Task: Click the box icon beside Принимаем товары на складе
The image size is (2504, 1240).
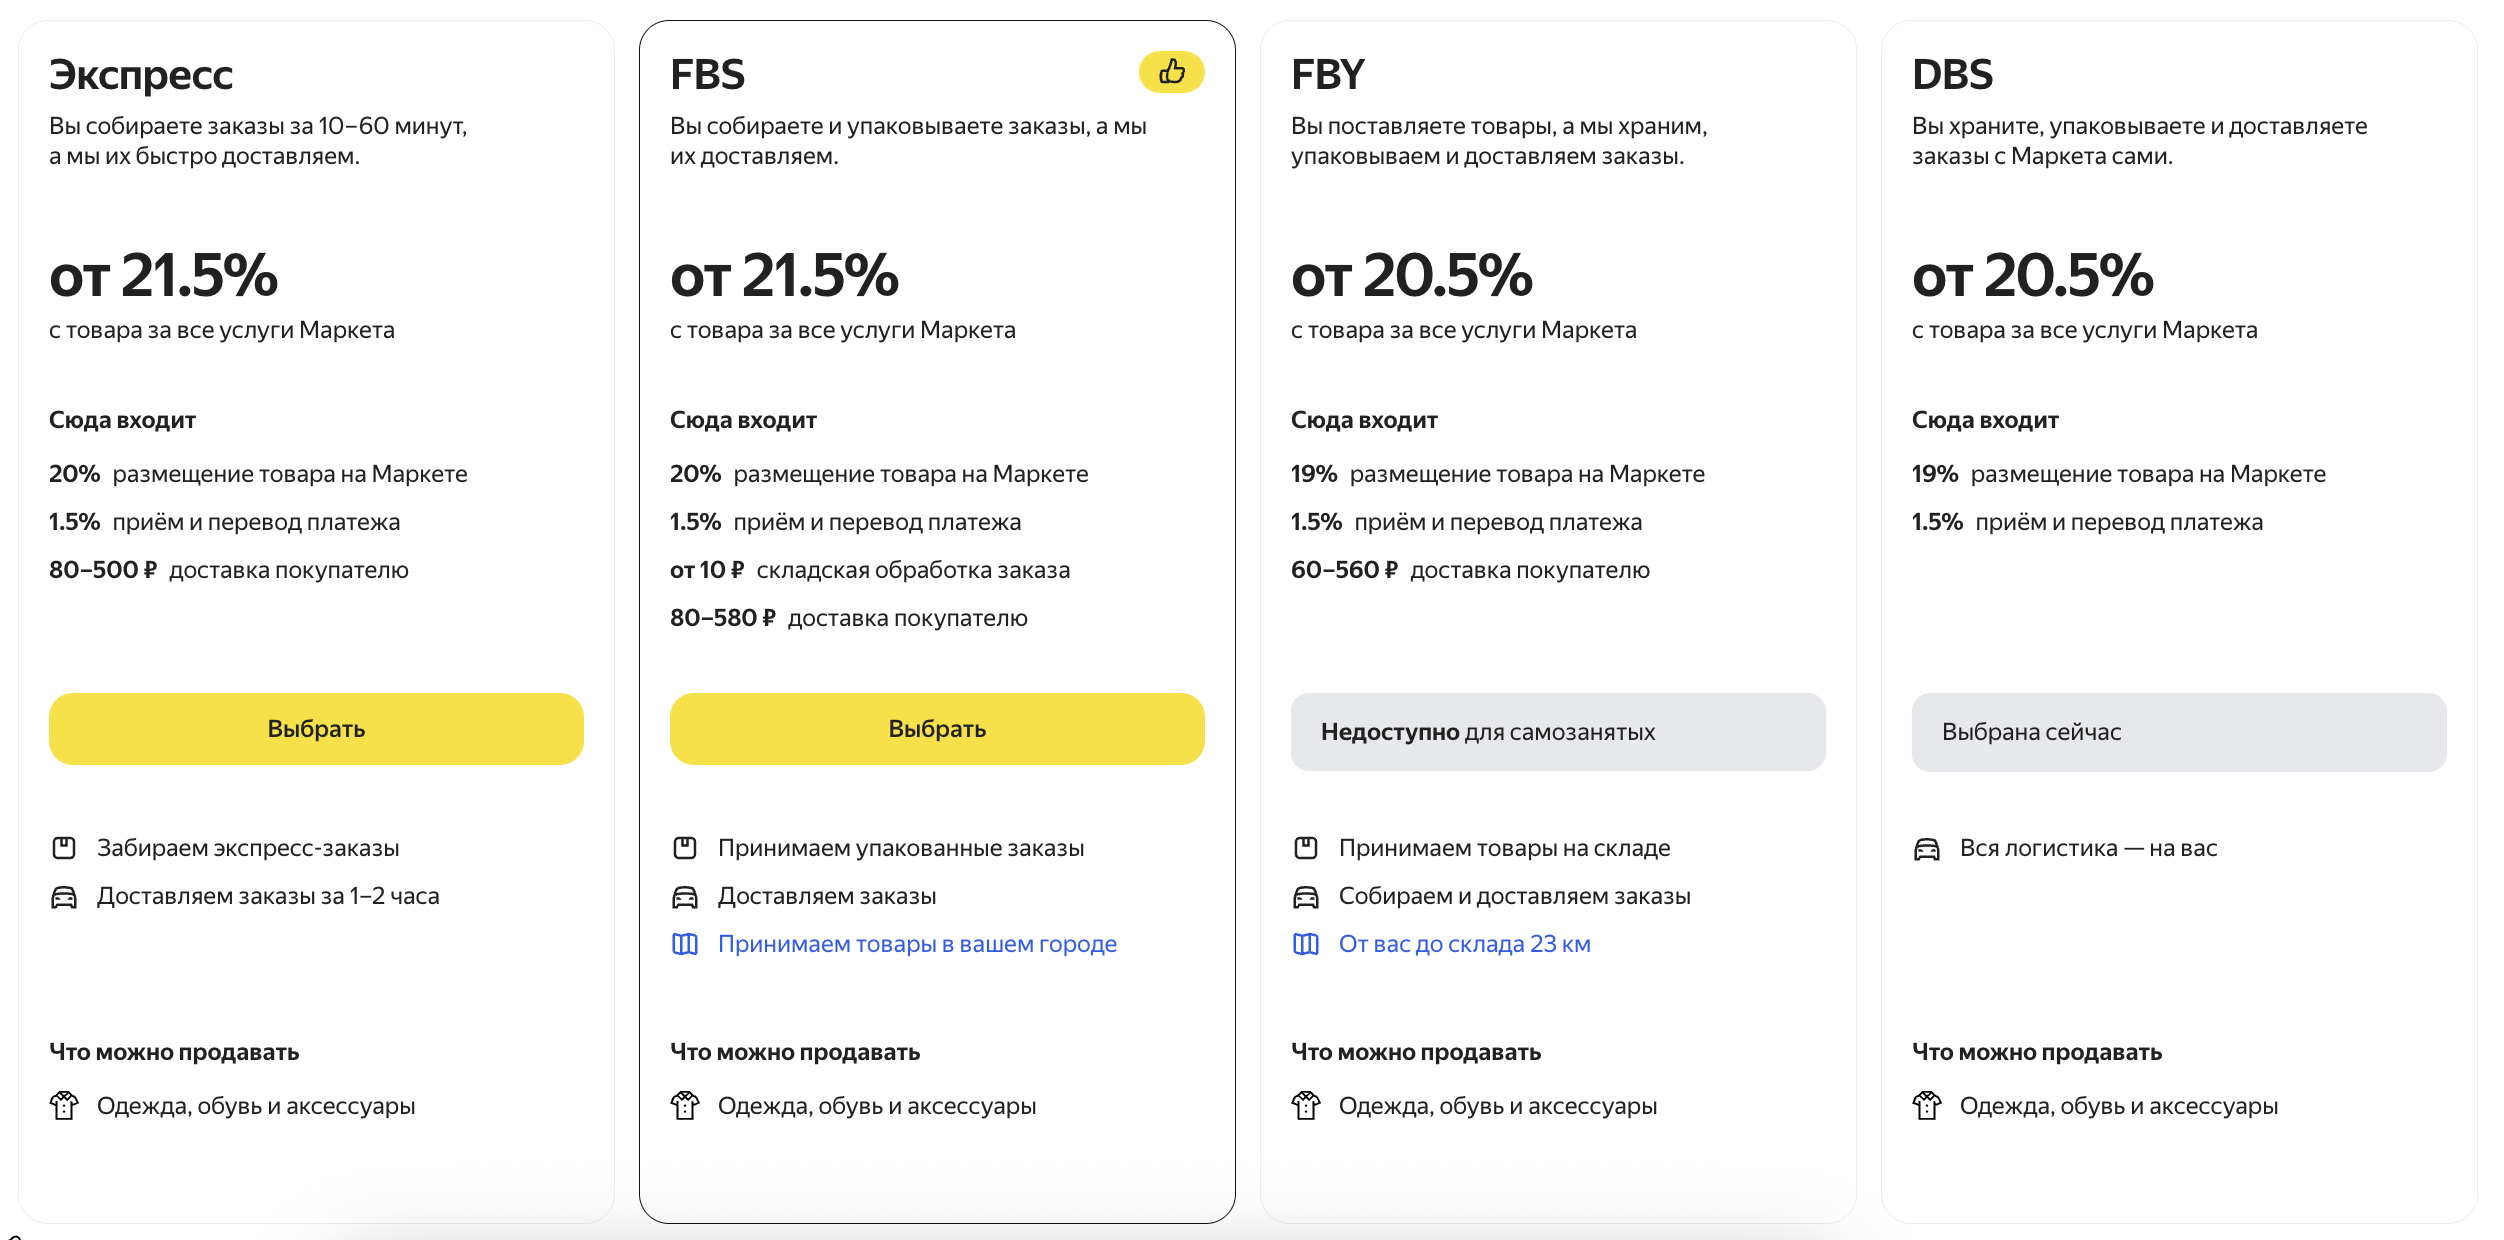Action: (x=1306, y=848)
